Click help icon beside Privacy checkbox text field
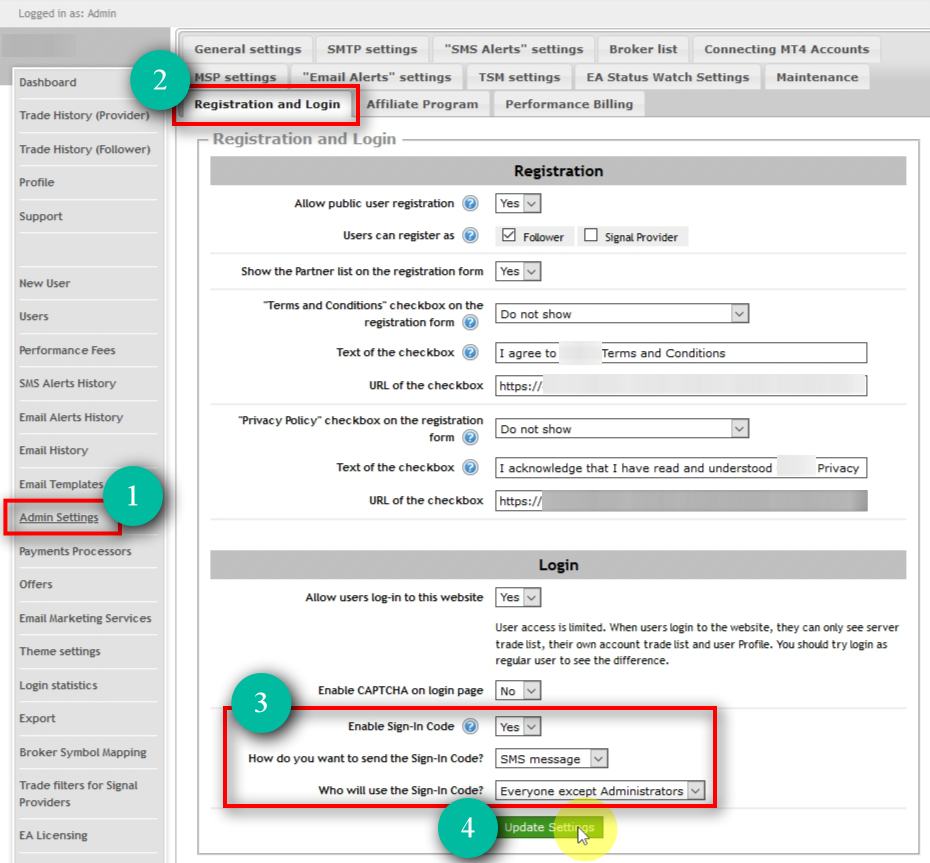This screenshot has width=930, height=863. click(470, 468)
